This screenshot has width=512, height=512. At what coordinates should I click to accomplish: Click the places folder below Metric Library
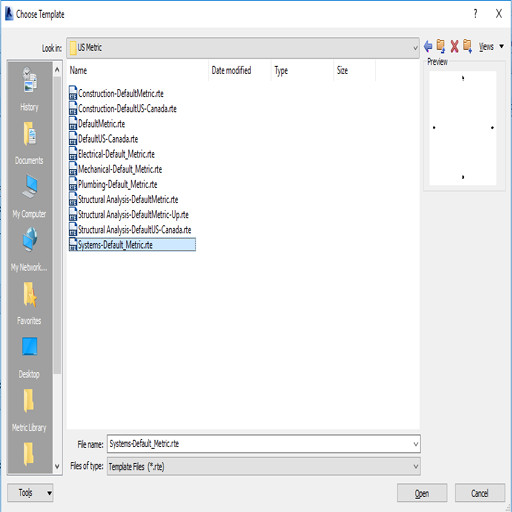(x=29, y=454)
